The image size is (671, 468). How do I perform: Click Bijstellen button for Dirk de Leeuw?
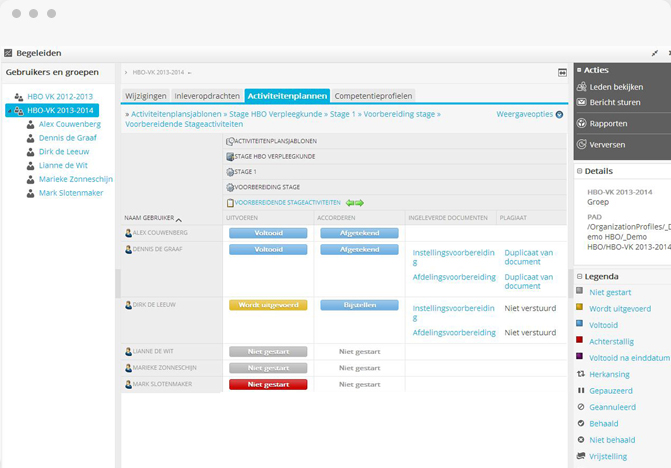click(x=359, y=305)
